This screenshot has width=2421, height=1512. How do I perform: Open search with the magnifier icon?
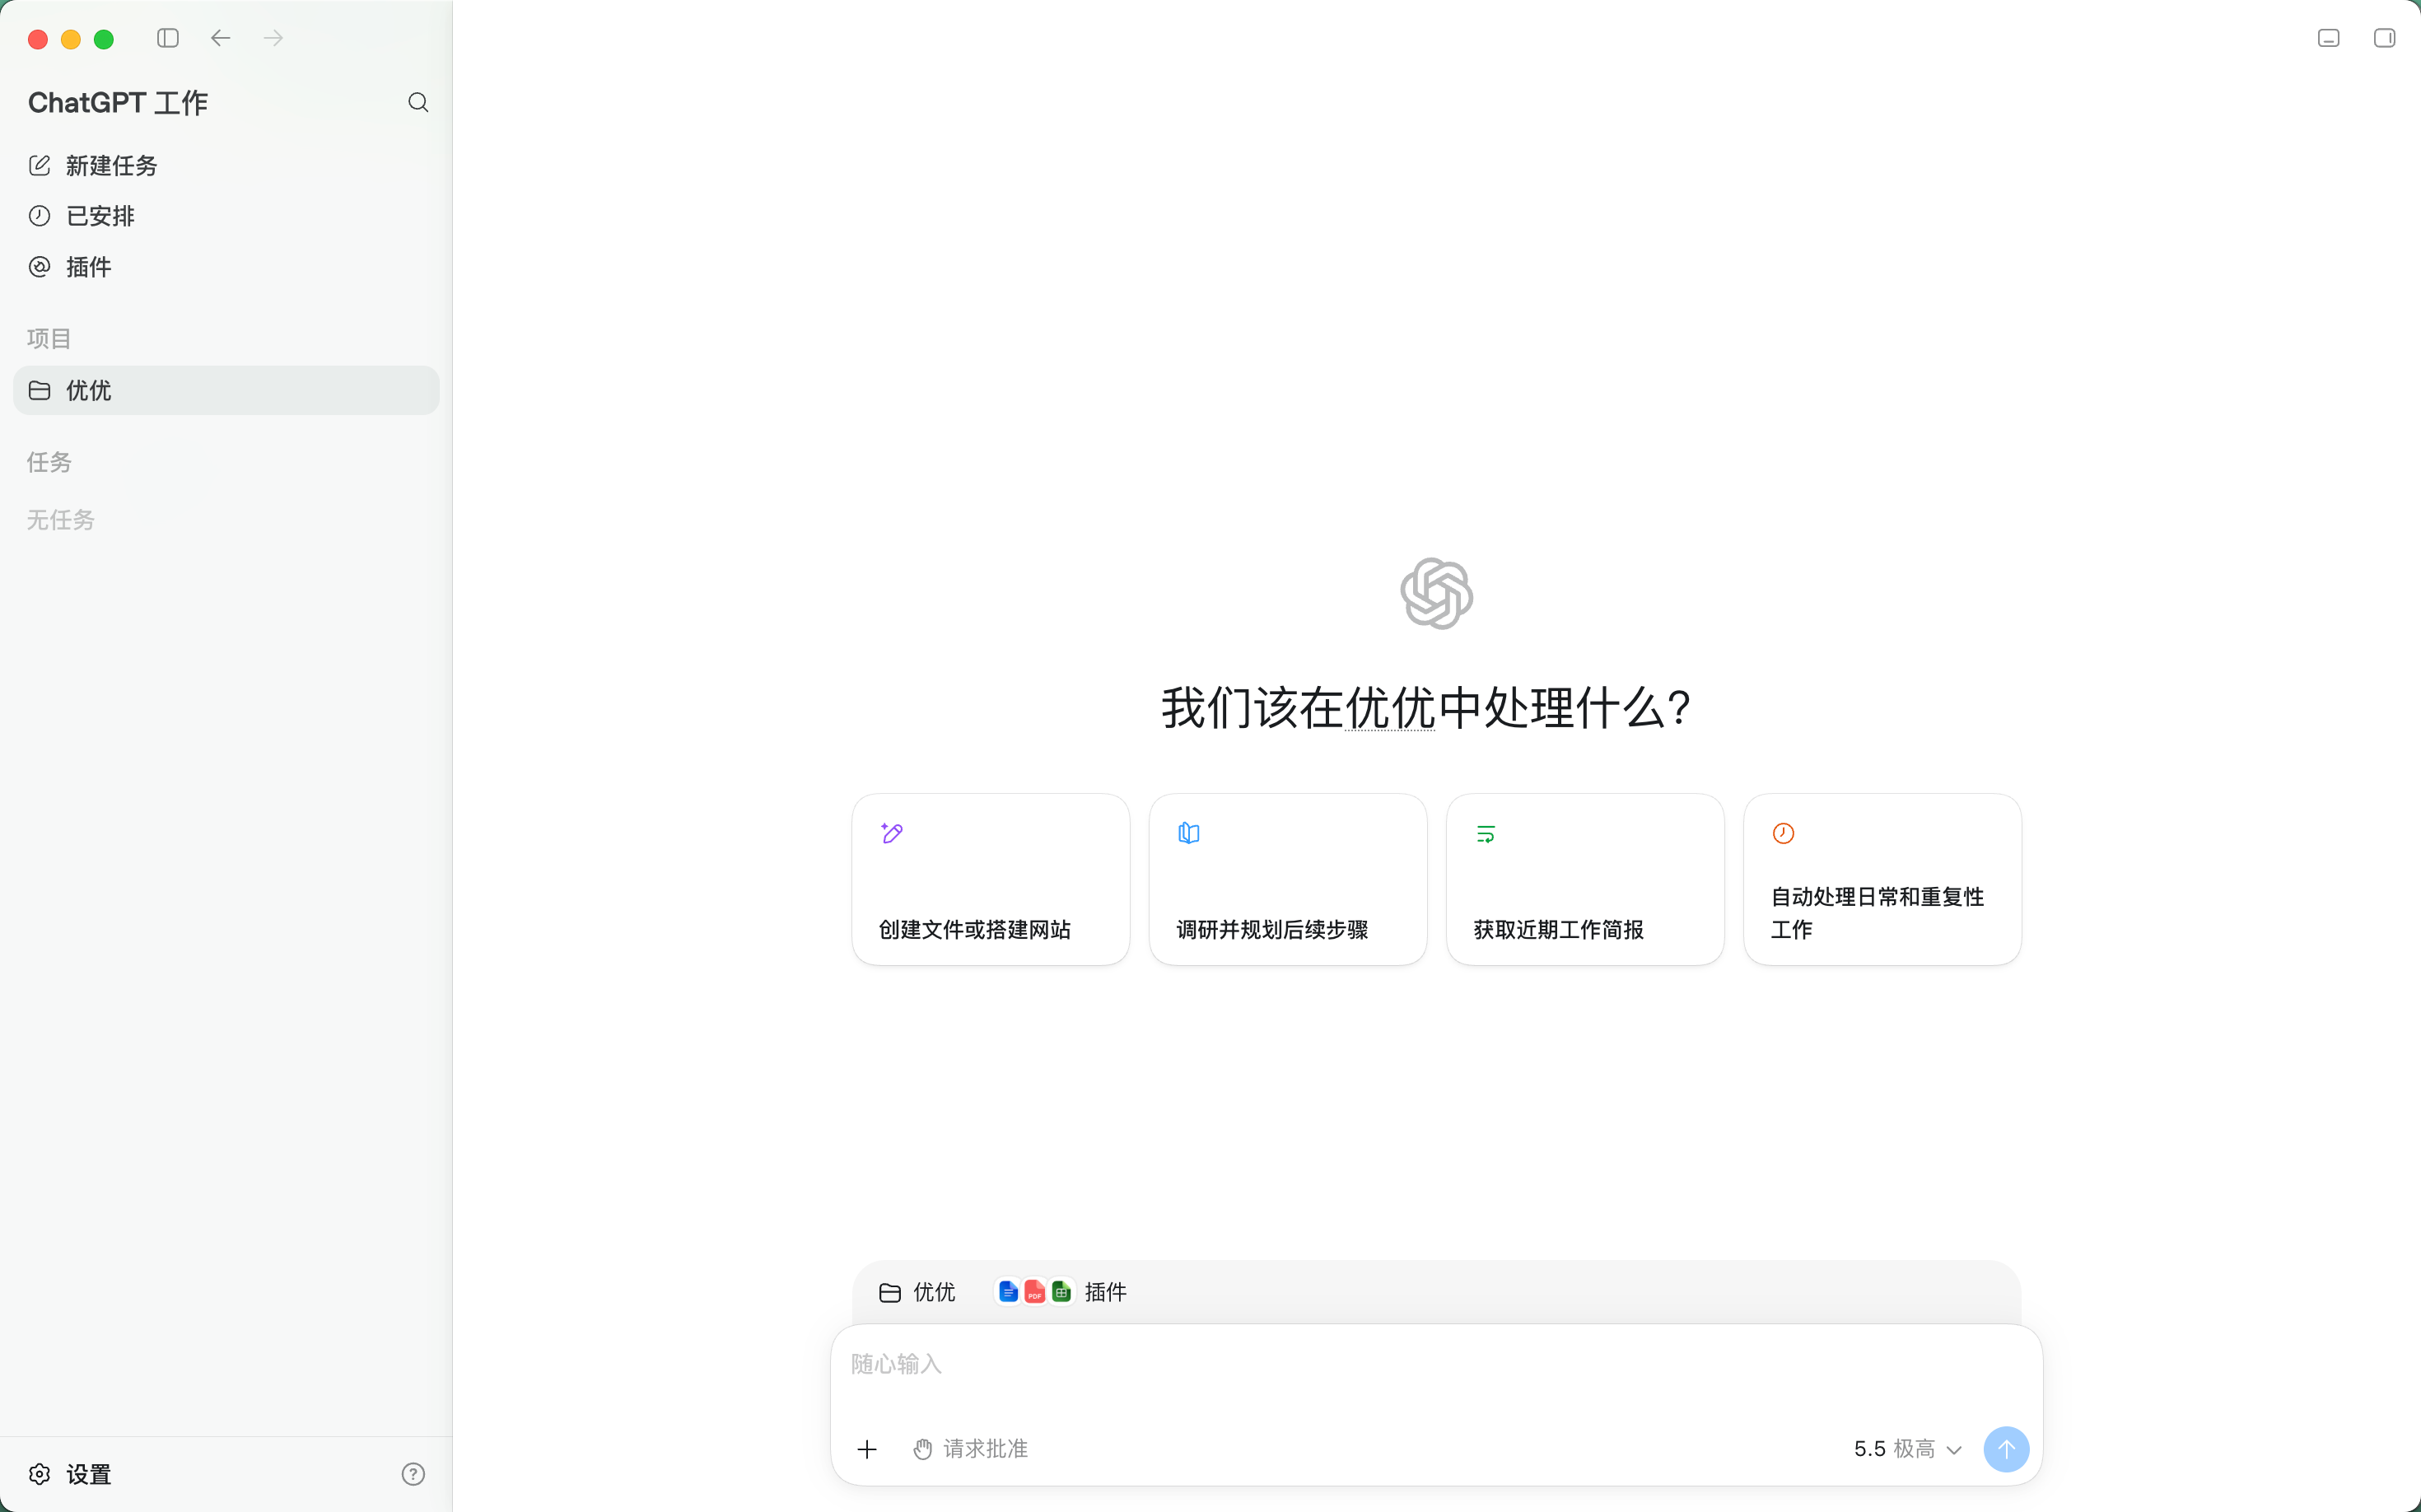(418, 102)
